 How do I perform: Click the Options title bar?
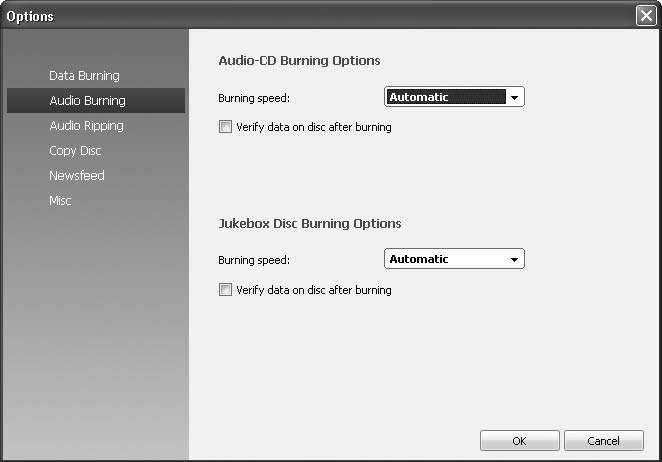click(300, 16)
